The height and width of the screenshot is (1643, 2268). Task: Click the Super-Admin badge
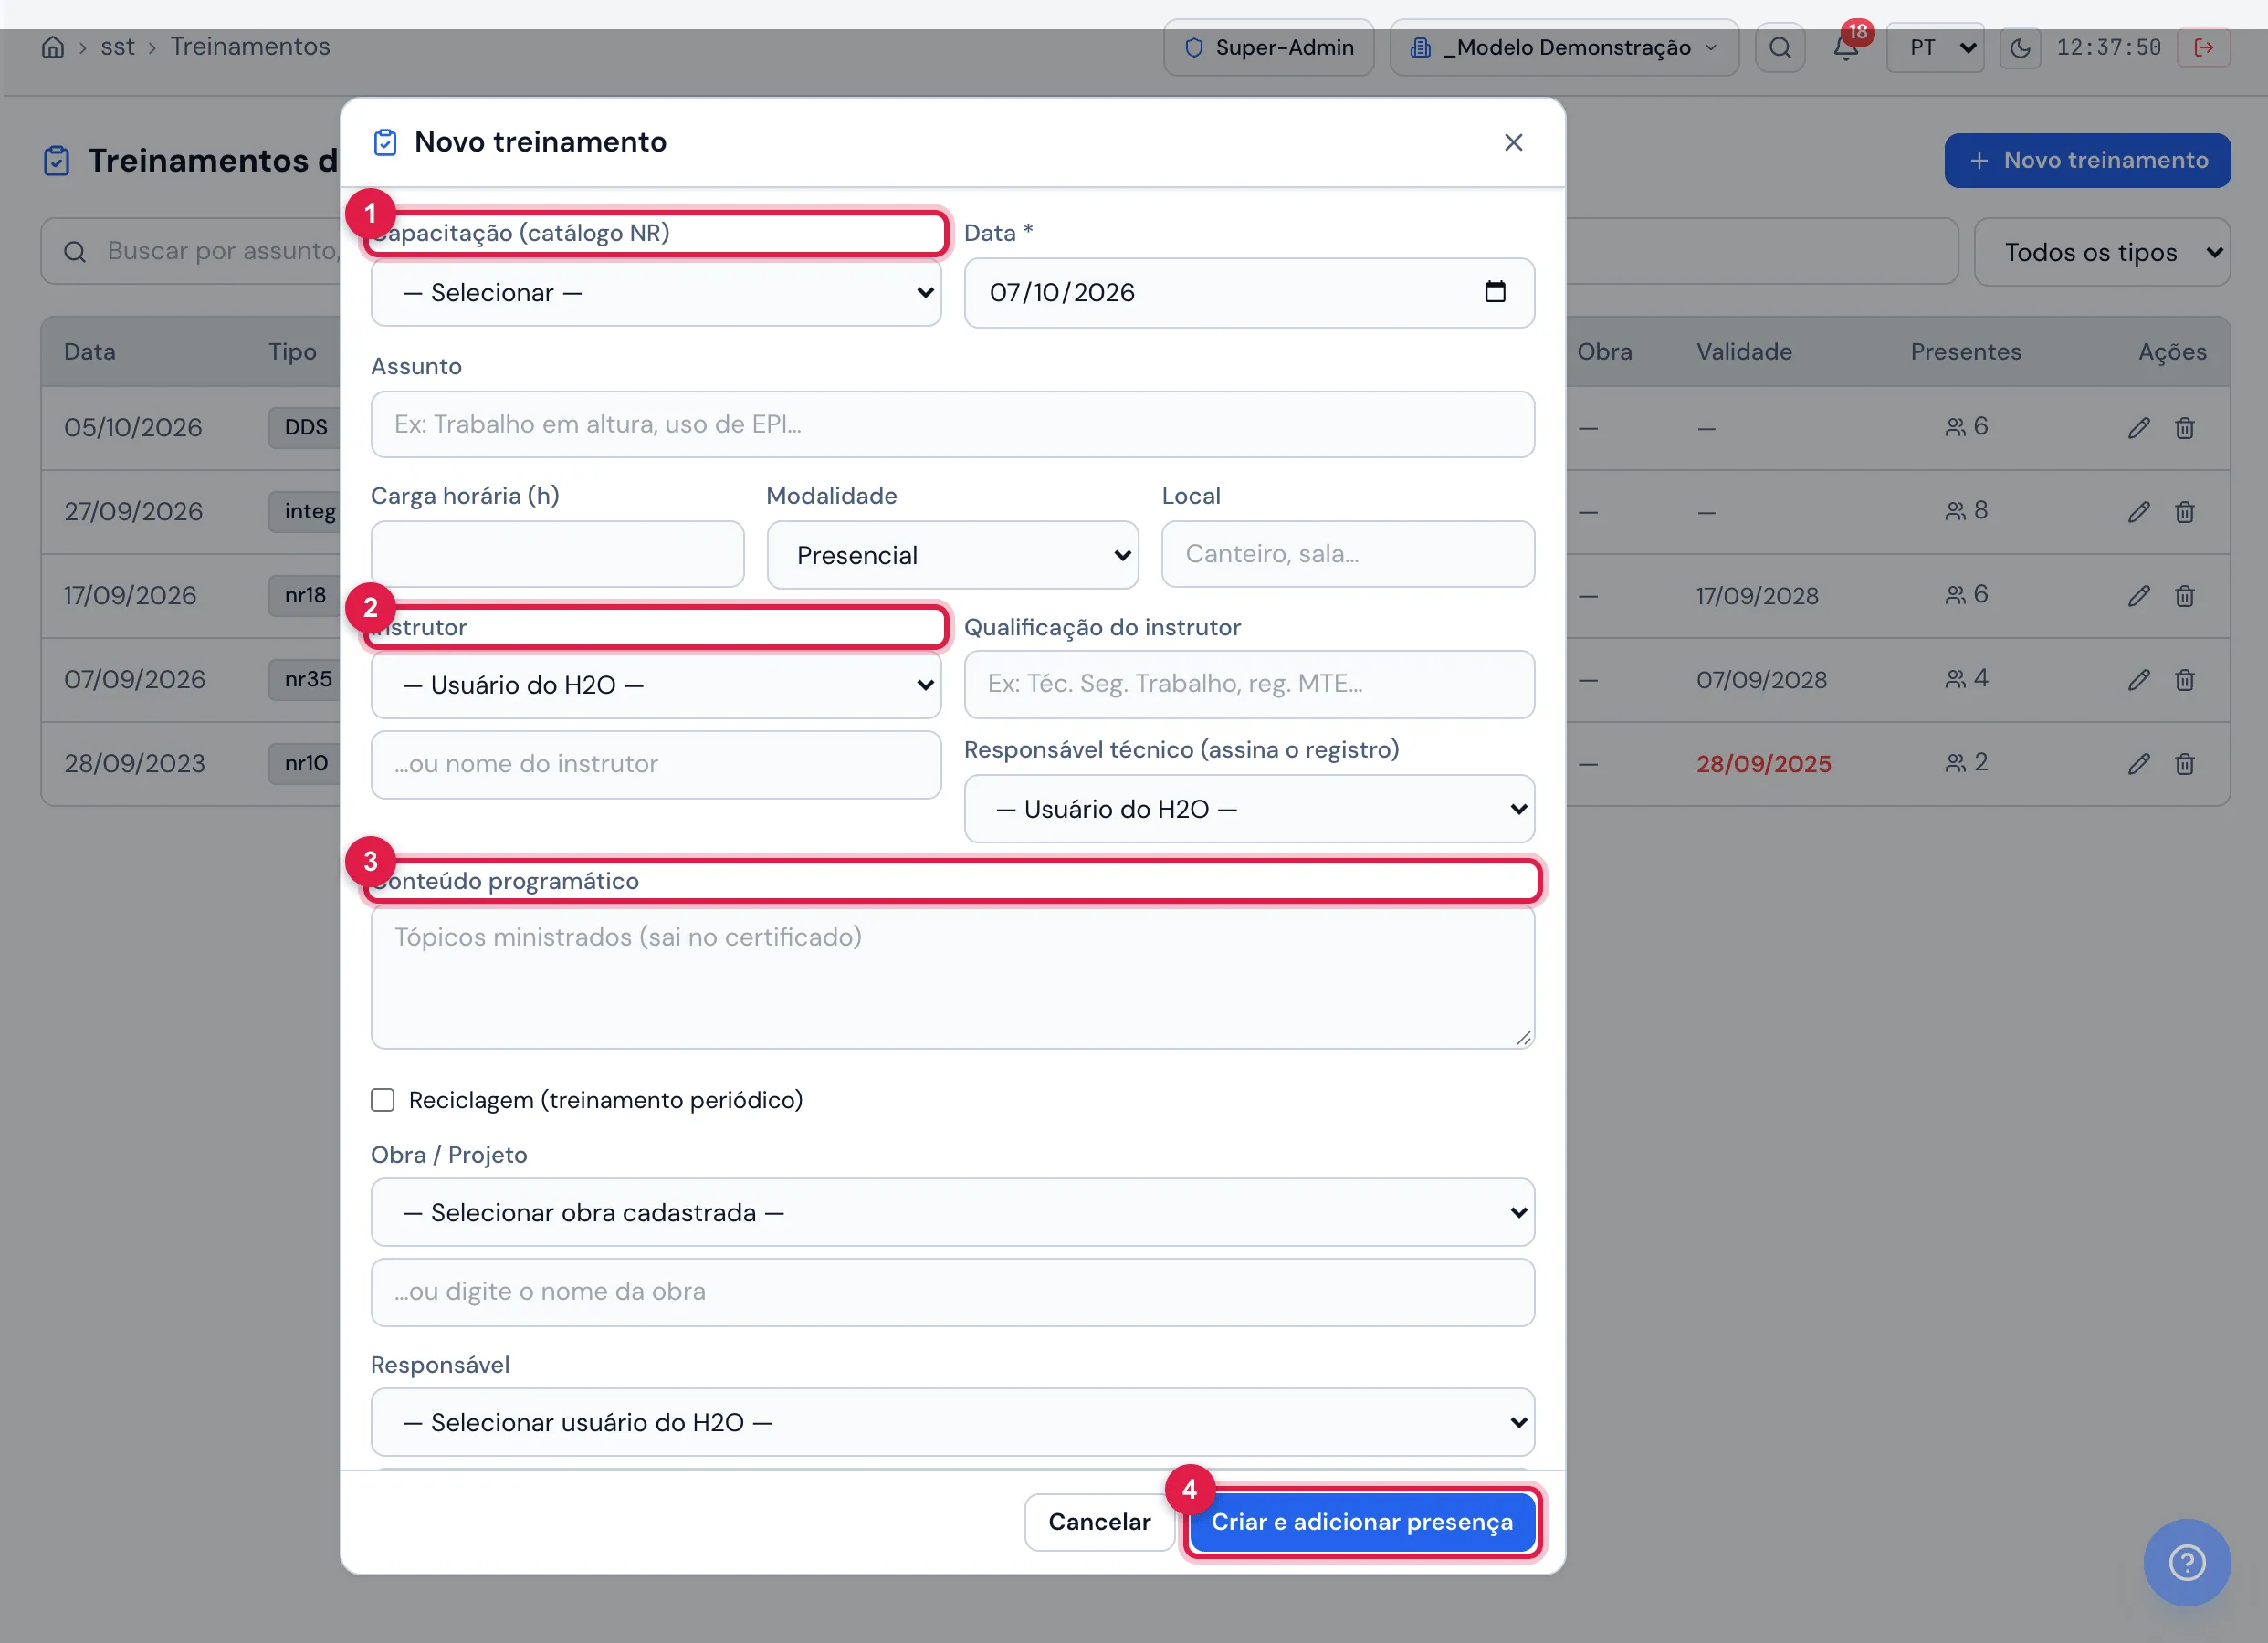pos(1268,47)
